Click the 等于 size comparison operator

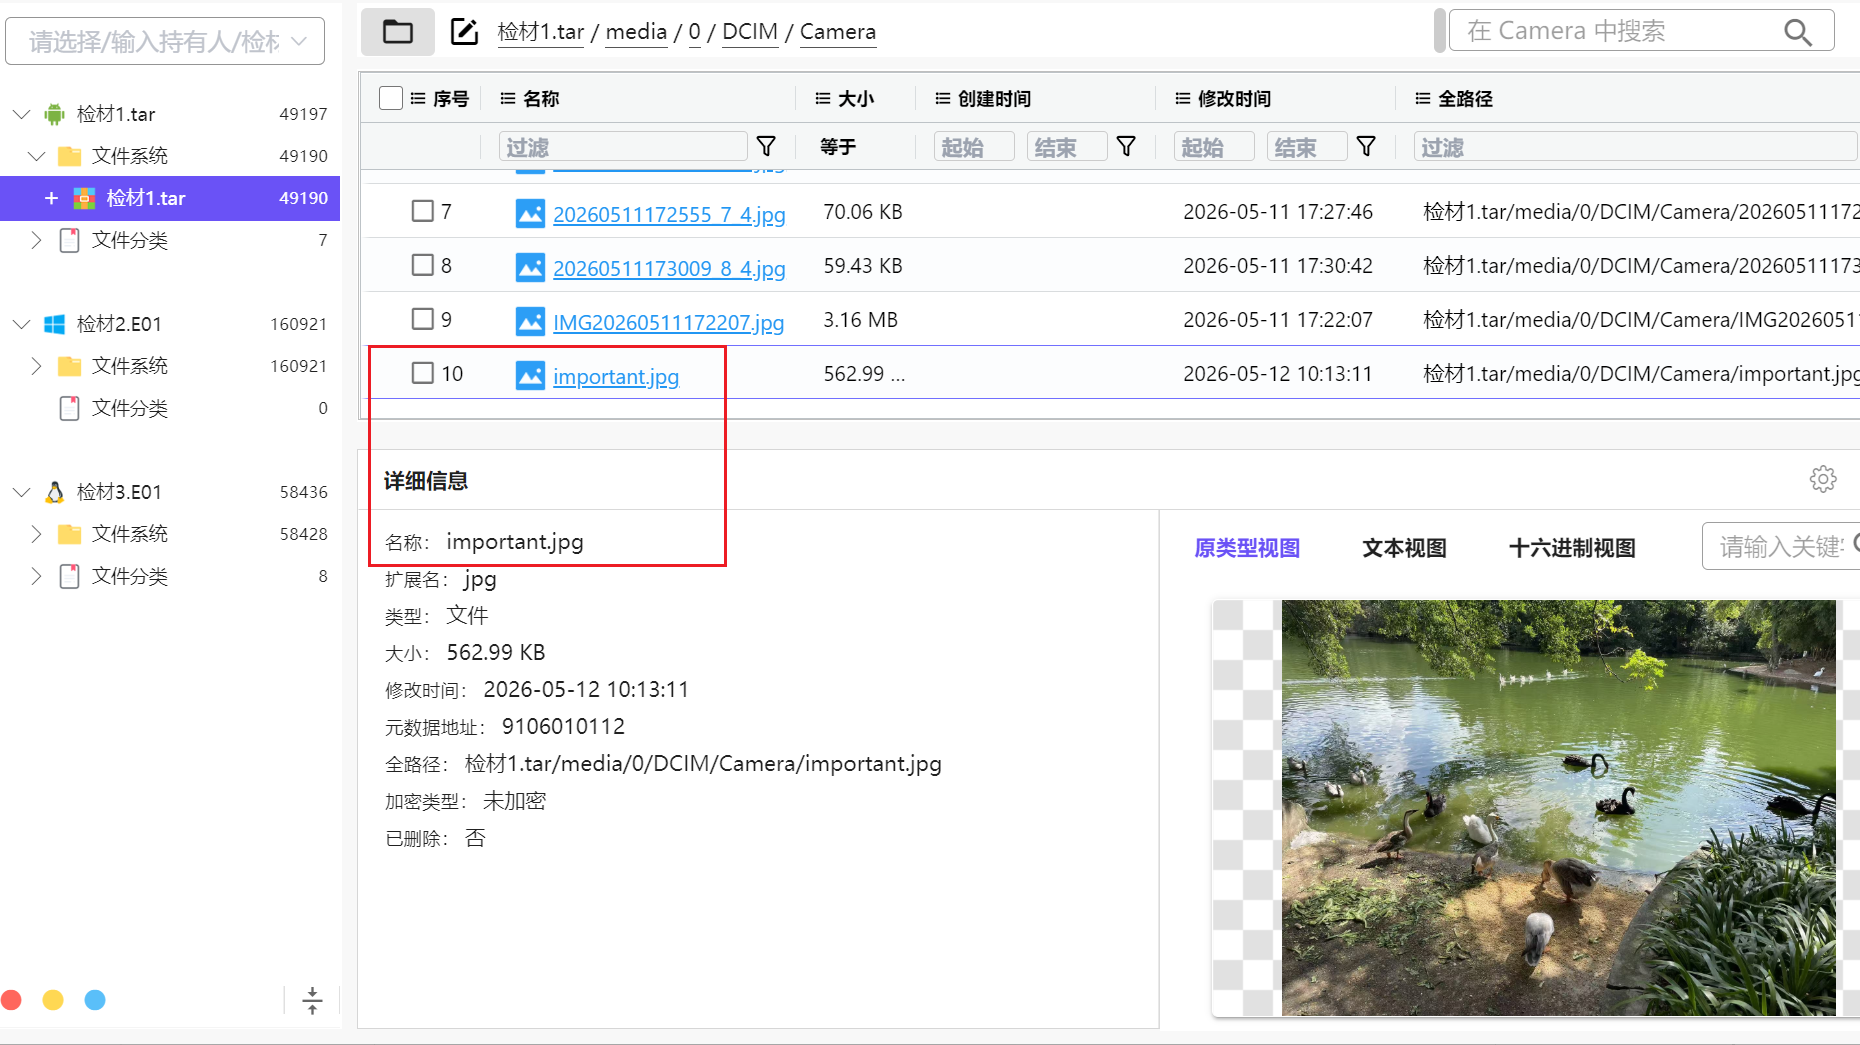pyautogui.click(x=838, y=147)
